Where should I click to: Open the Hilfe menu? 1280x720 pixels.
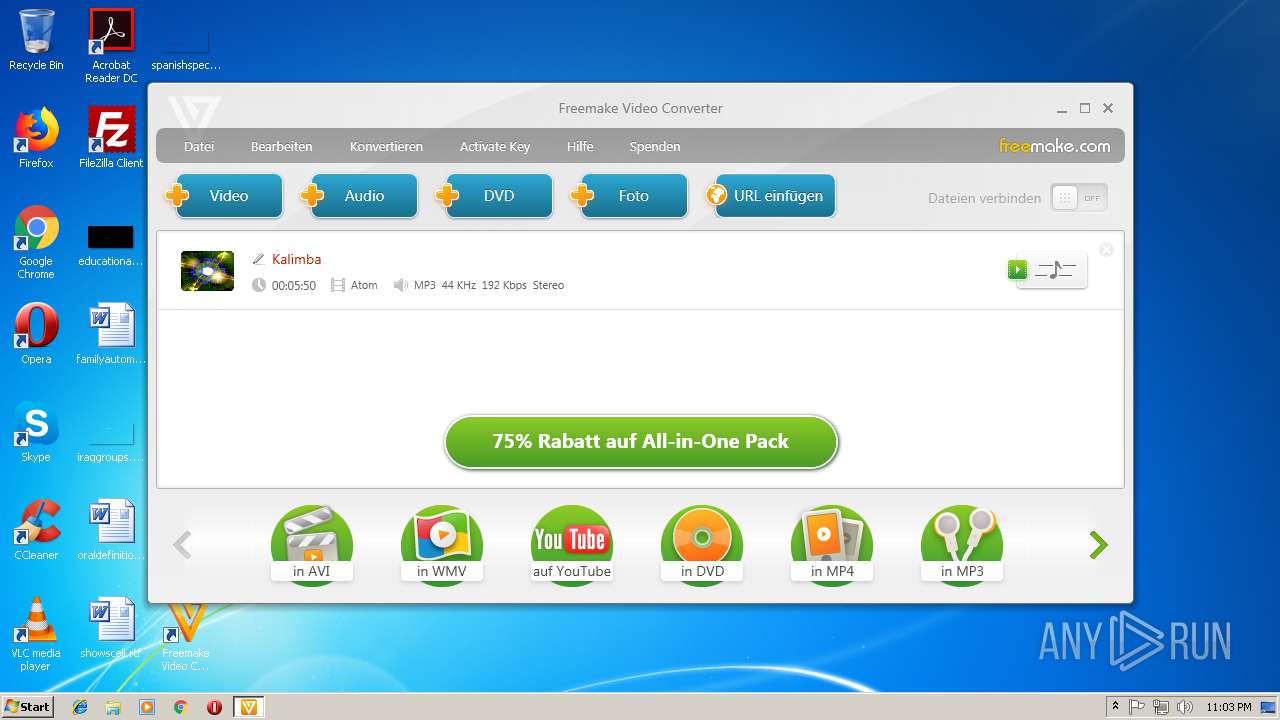click(580, 146)
